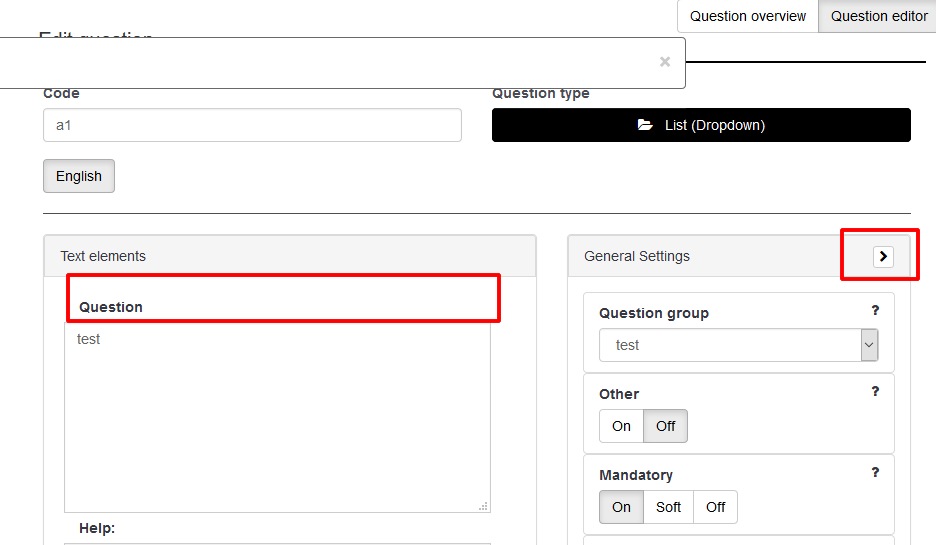Set Mandatory to Off
This screenshot has height=545, width=936.
pyautogui.click(x=715, y=507)
